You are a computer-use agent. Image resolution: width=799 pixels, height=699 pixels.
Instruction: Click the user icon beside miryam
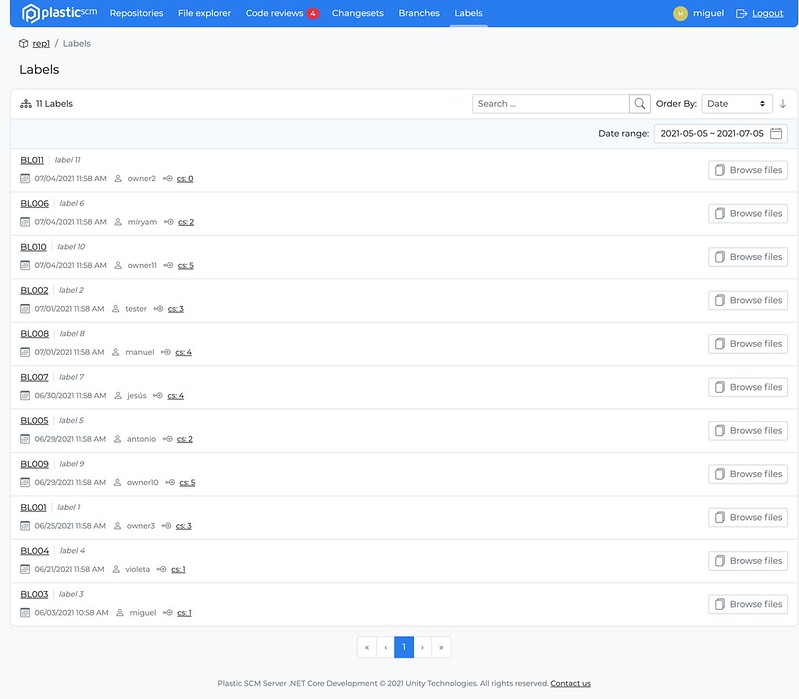point(118,222)
